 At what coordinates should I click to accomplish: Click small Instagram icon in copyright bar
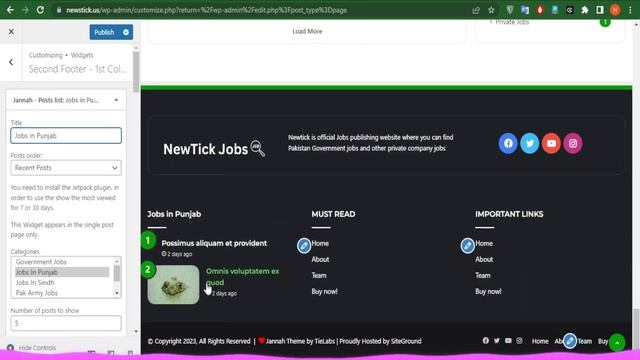[x=519, y=340]
